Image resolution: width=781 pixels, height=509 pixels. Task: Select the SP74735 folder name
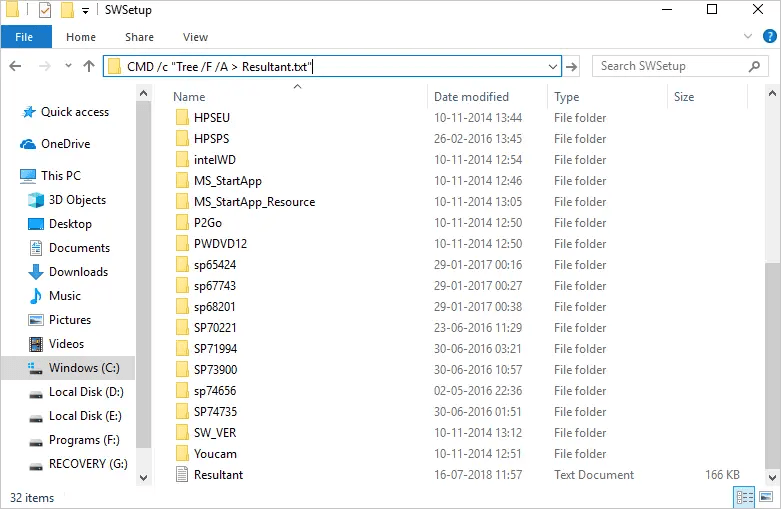(215, 412)
